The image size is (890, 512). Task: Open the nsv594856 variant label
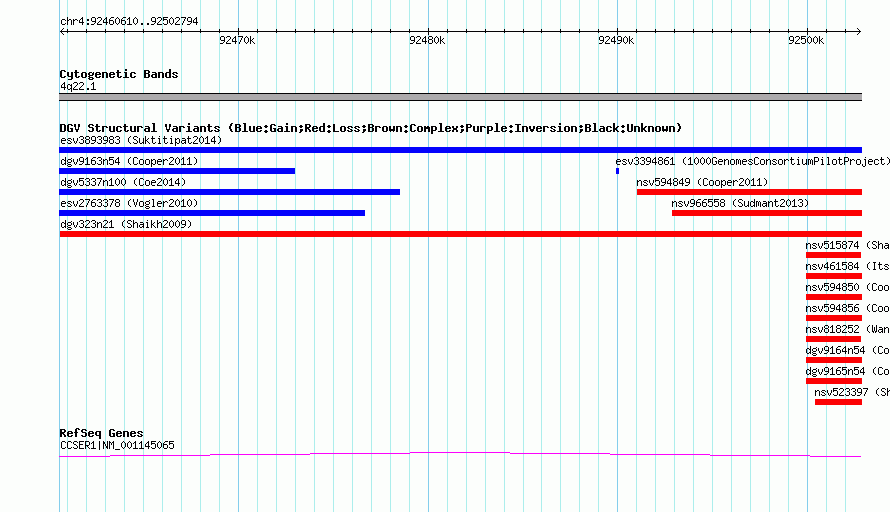pyautogui.click(x=847, y=308)
